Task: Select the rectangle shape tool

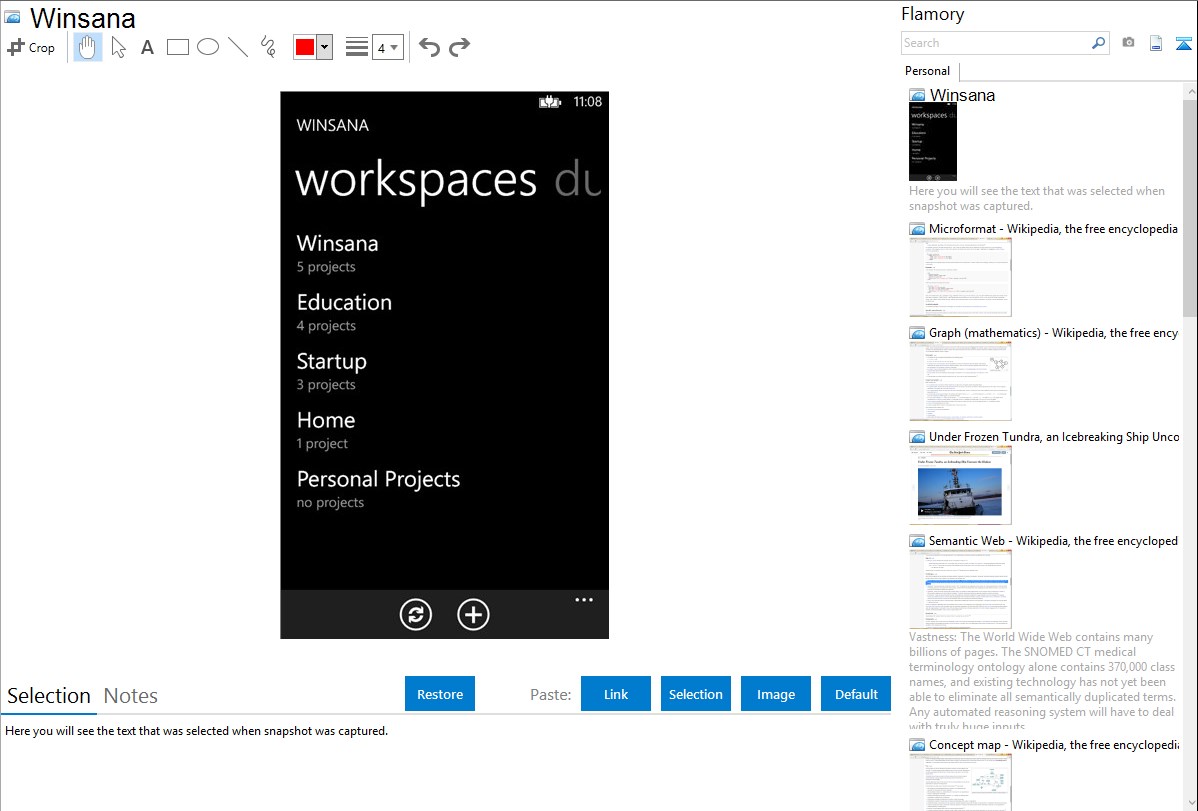Action: tap(178, 47)
